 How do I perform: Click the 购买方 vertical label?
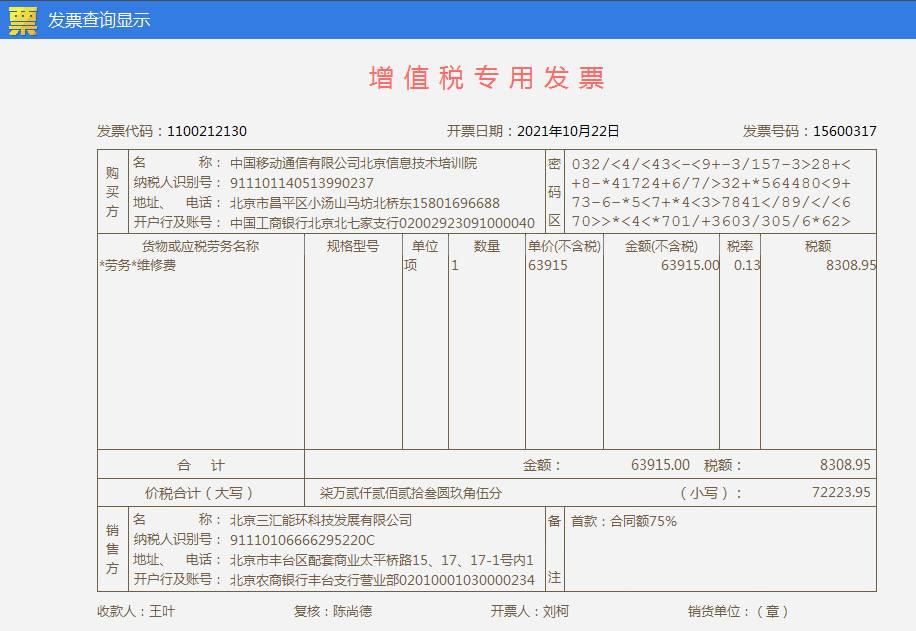112,192
